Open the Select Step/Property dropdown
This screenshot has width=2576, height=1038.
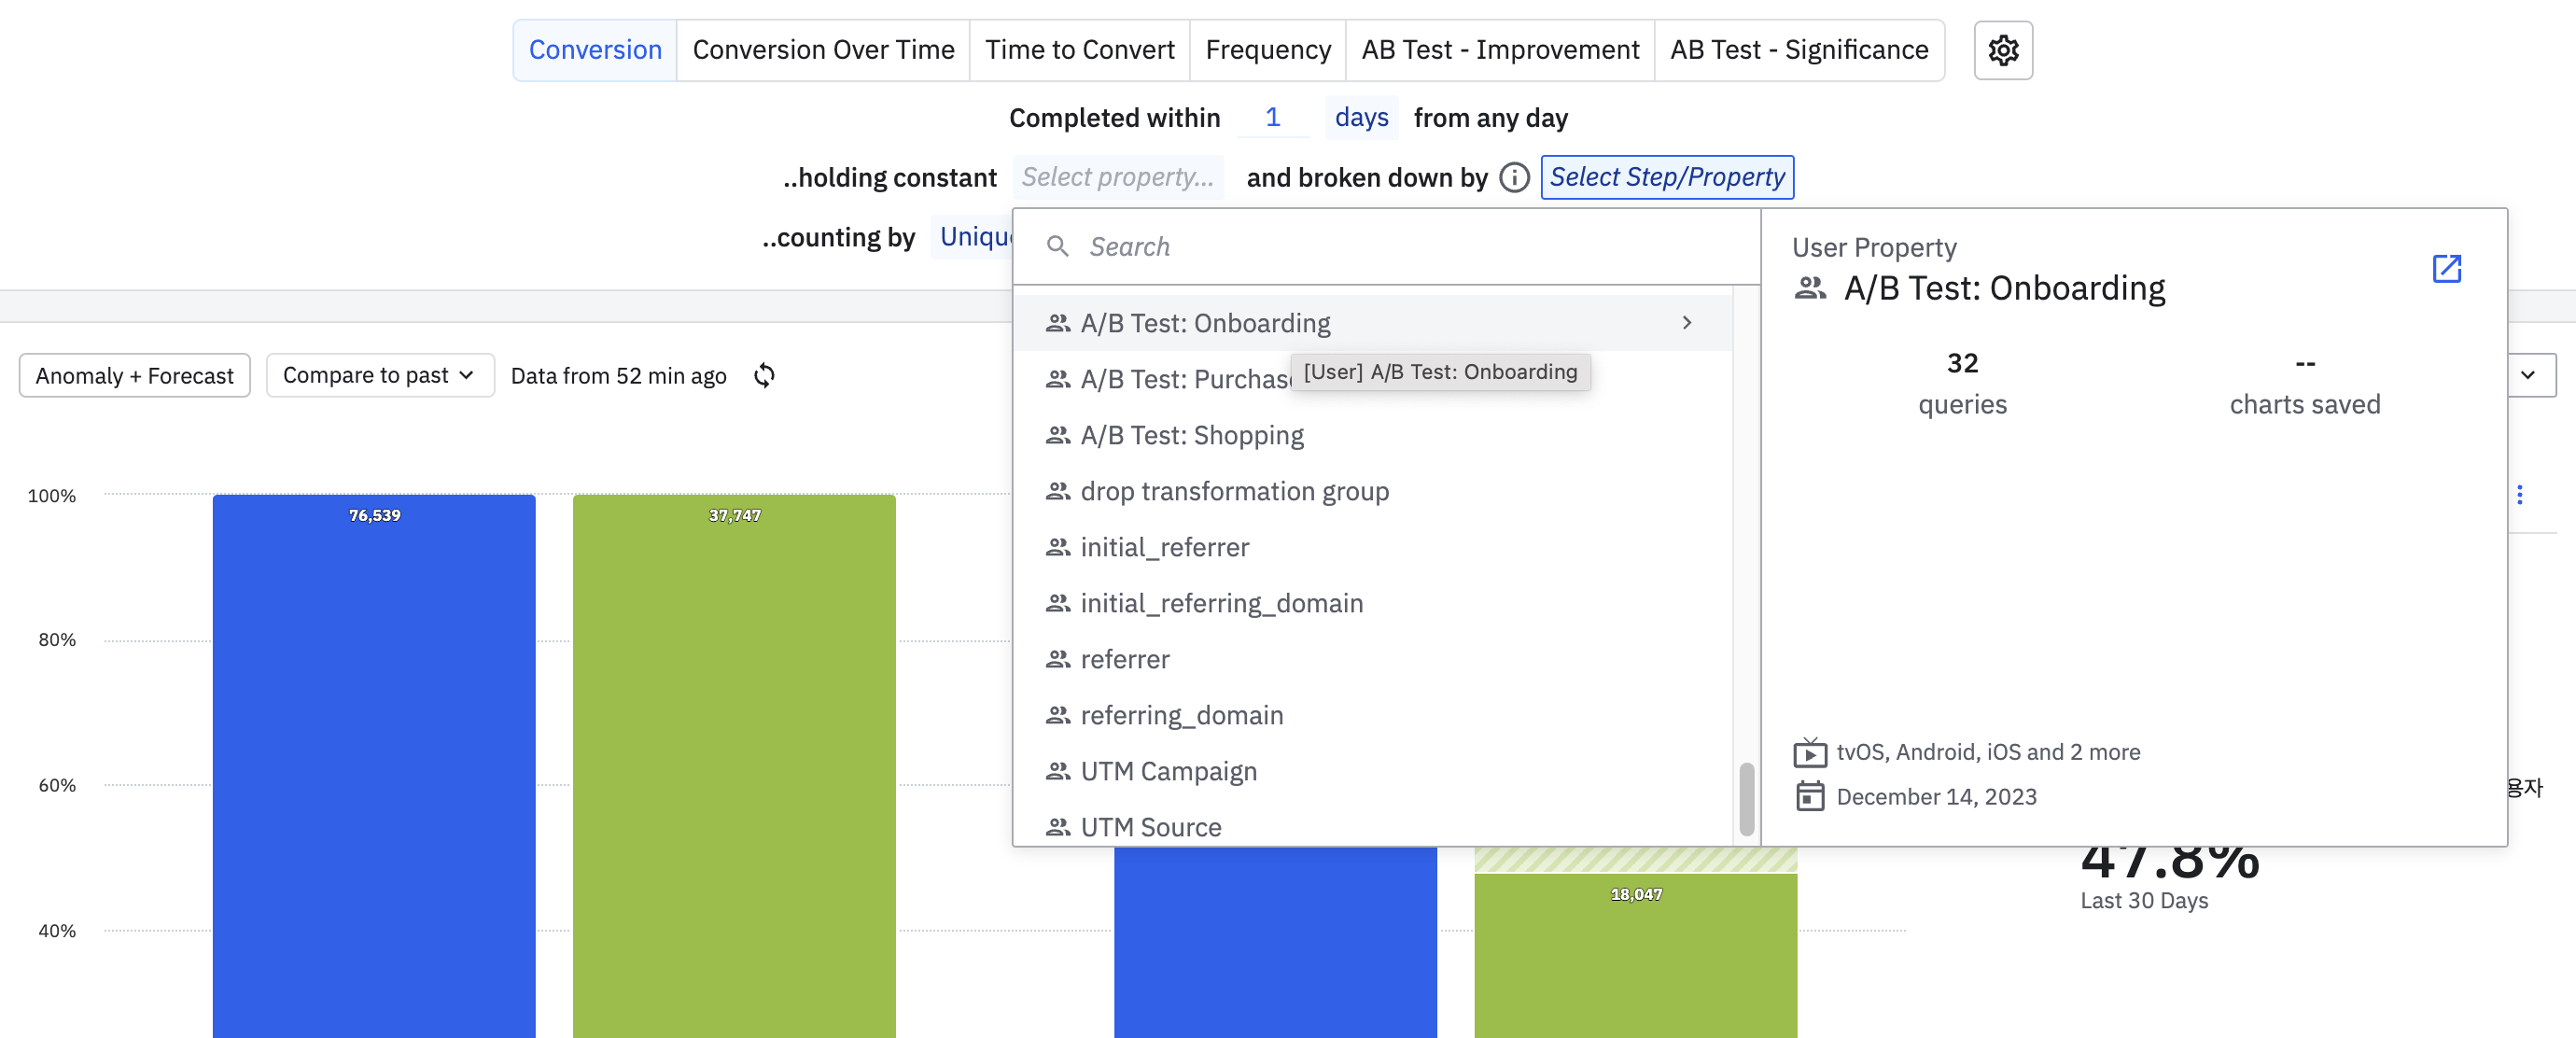pyautogui.click(x=1666, y=177)
